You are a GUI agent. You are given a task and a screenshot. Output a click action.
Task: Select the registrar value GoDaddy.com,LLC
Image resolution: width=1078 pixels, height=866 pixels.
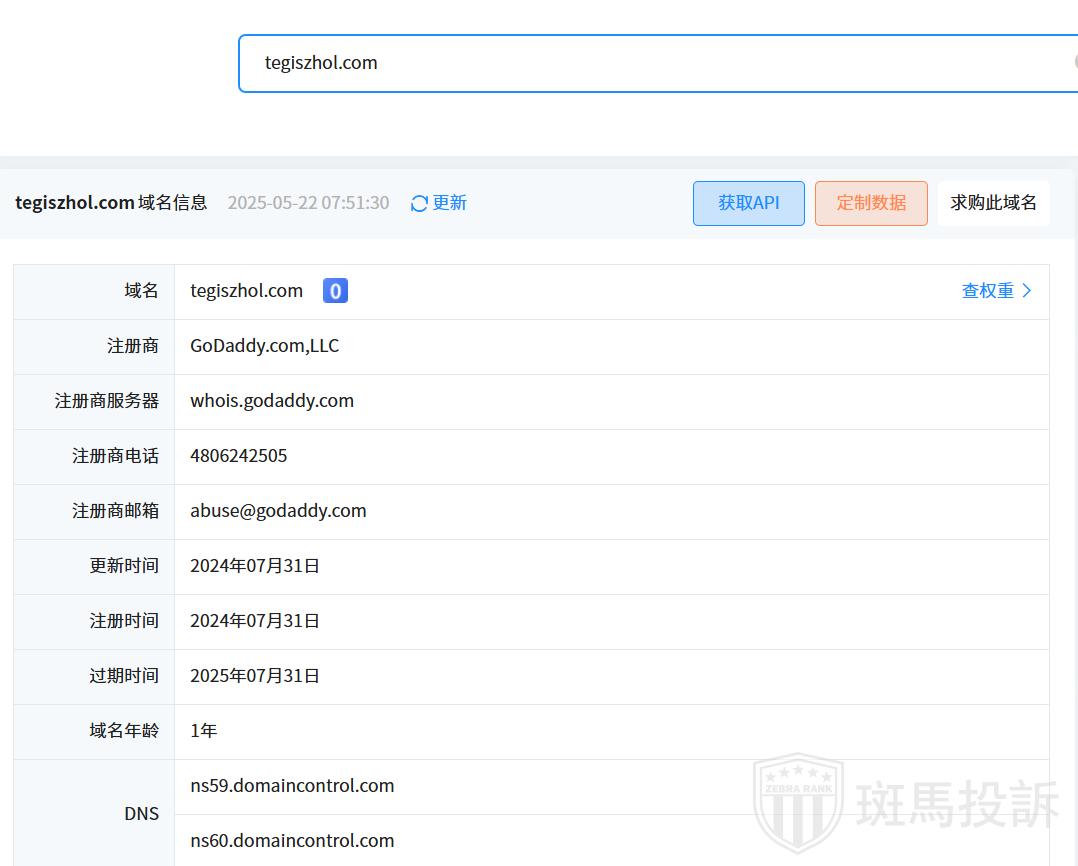(x=265, y=346)
